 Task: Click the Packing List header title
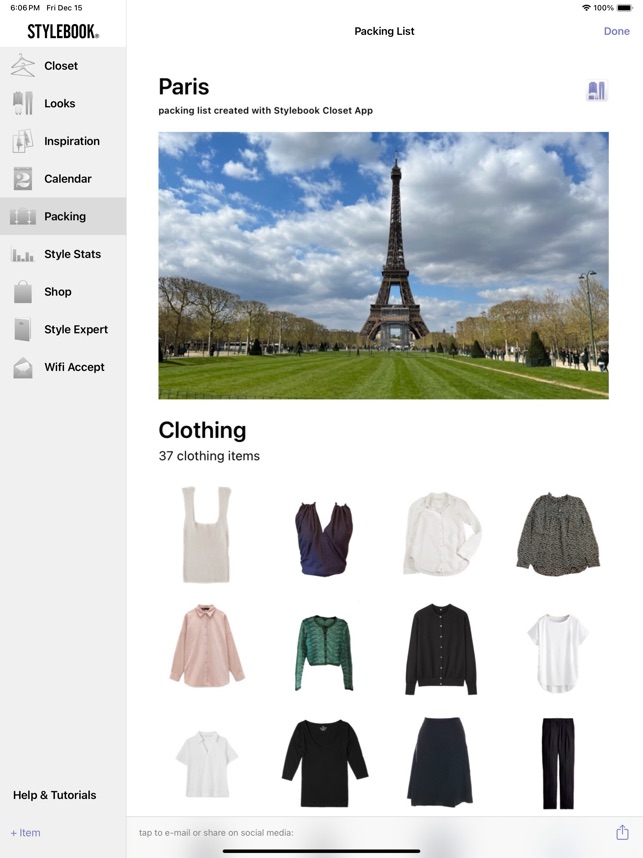click(x=384, y=31)
